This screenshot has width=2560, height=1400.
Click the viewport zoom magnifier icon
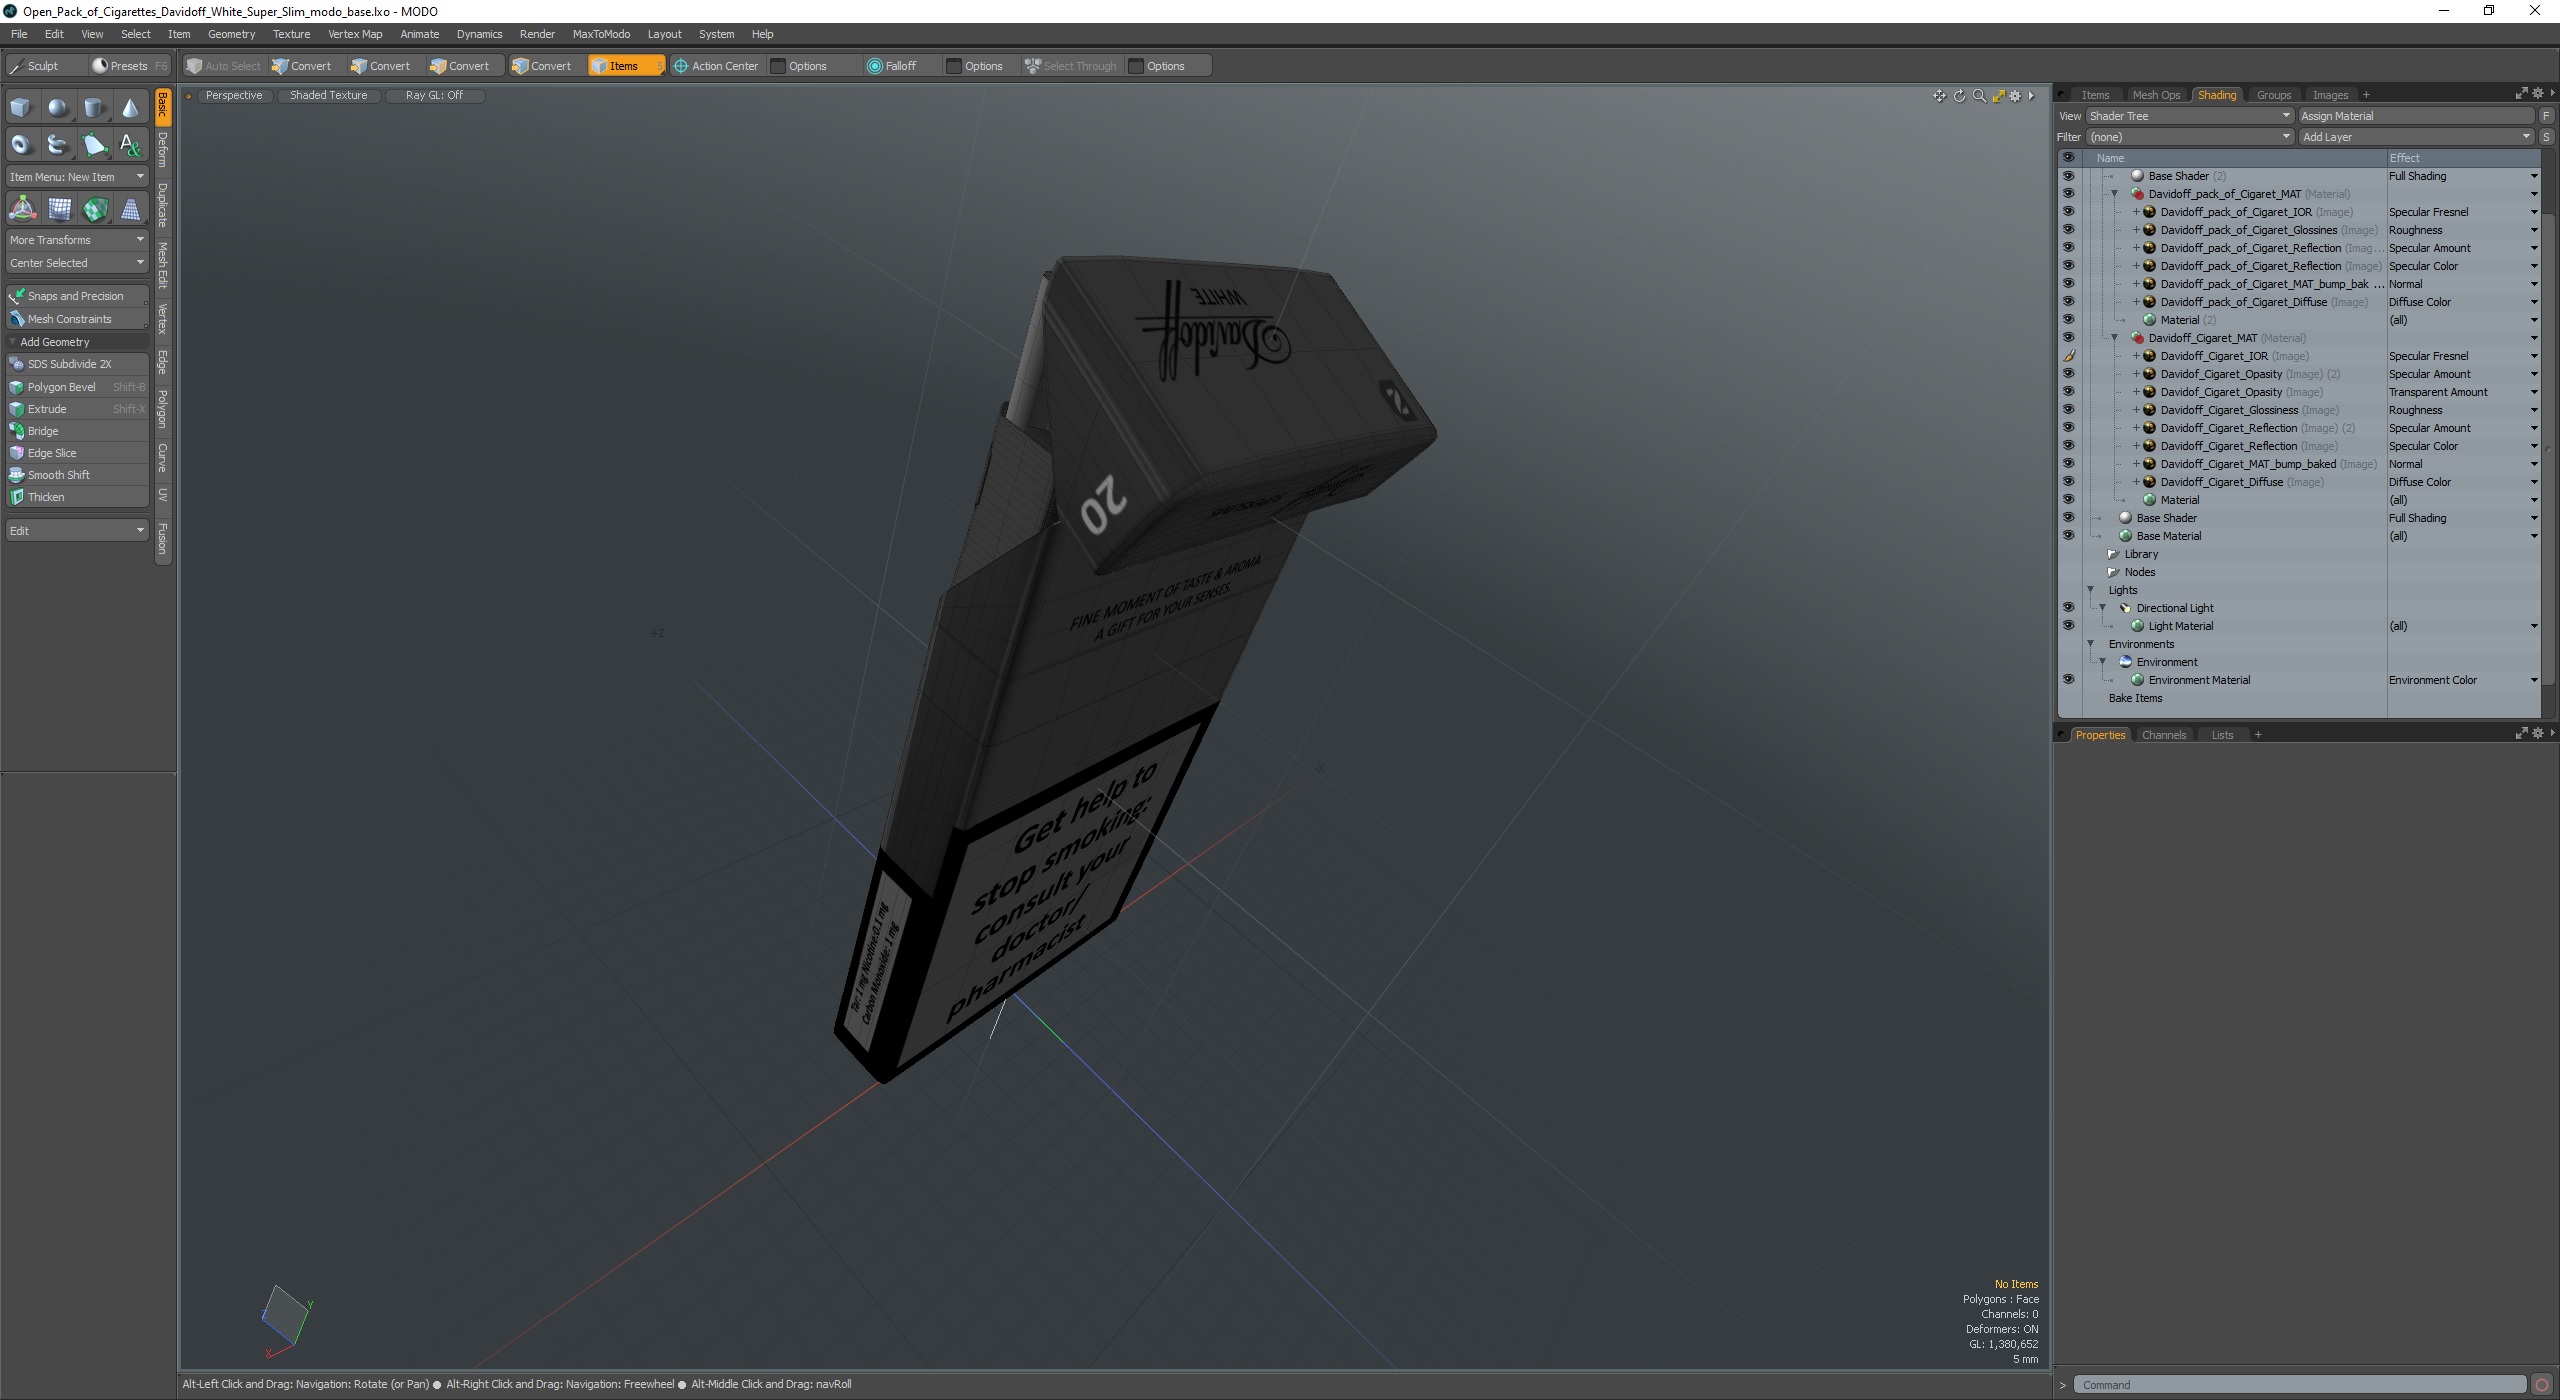tap(1978, 96)
